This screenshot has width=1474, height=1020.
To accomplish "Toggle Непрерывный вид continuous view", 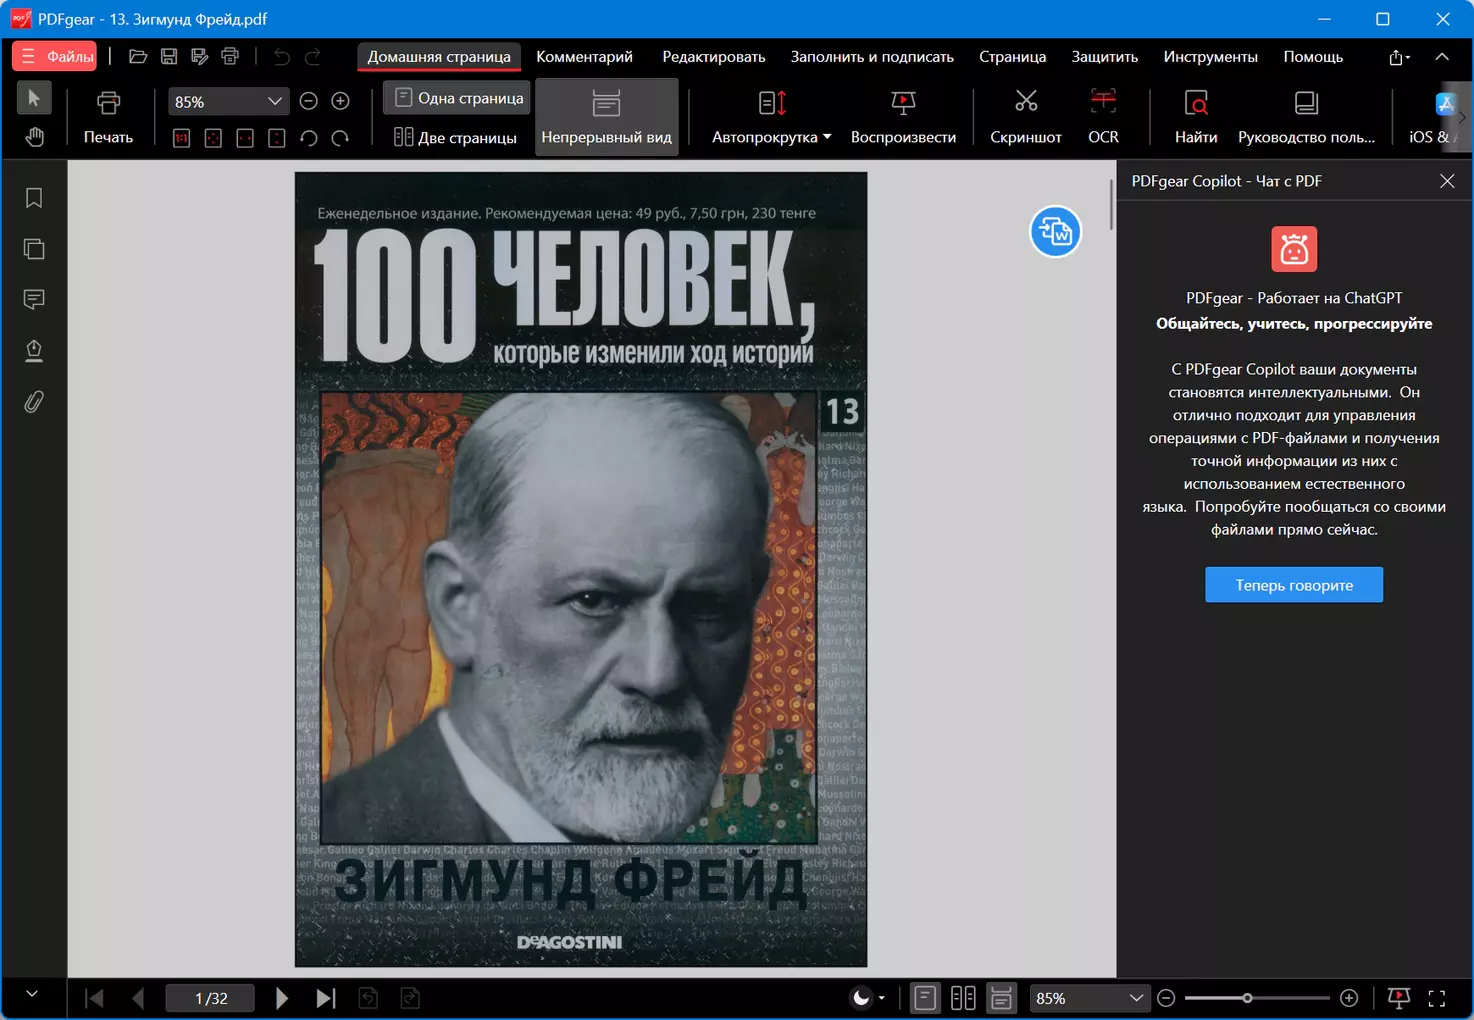I will click(607, 118).
